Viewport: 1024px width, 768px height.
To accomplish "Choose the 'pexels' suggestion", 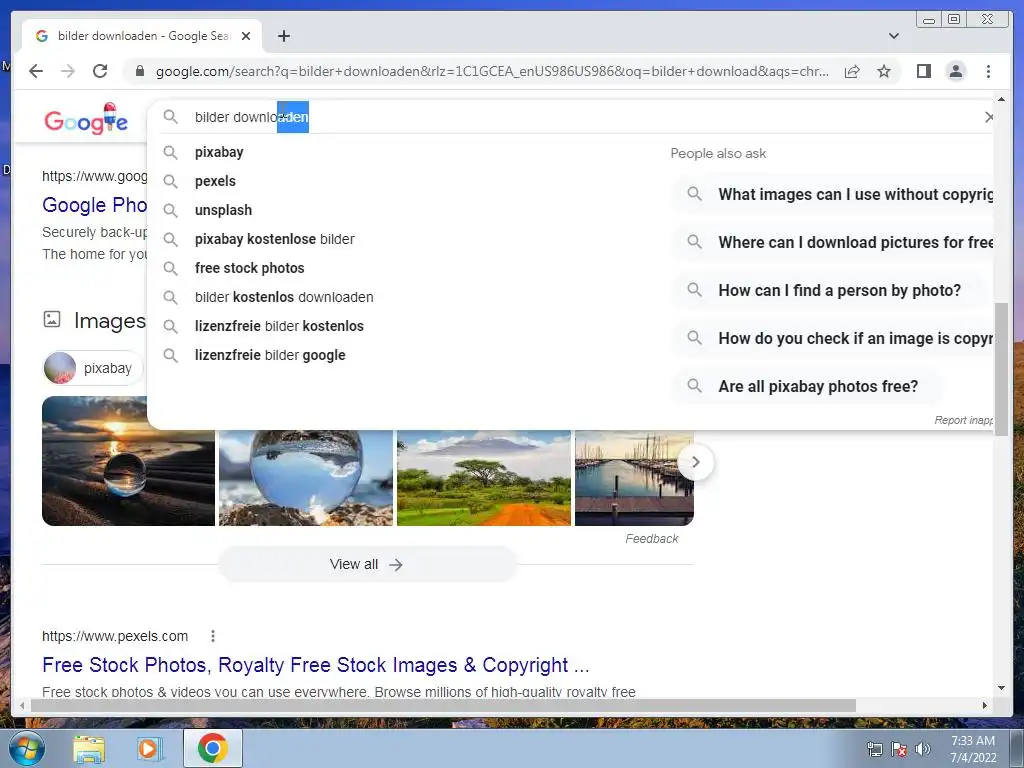I will 215,181.
